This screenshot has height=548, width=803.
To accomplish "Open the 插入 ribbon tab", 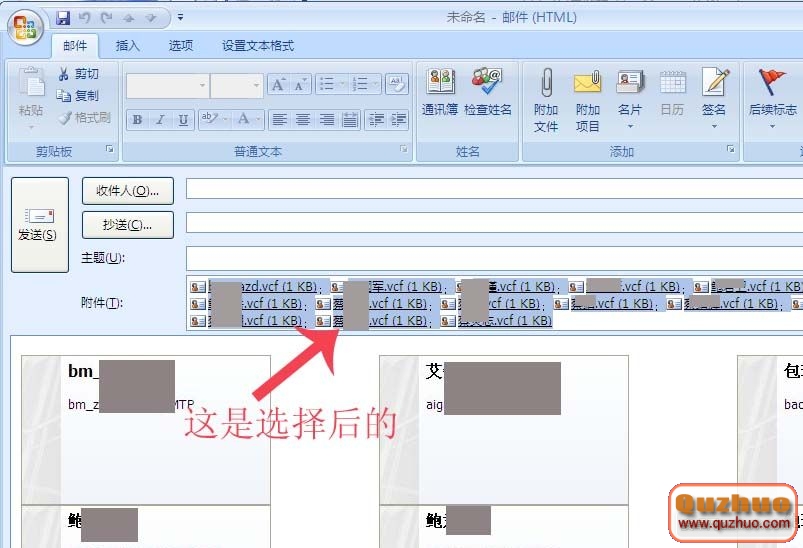I will pyautogui.click(x=128, y=46).
